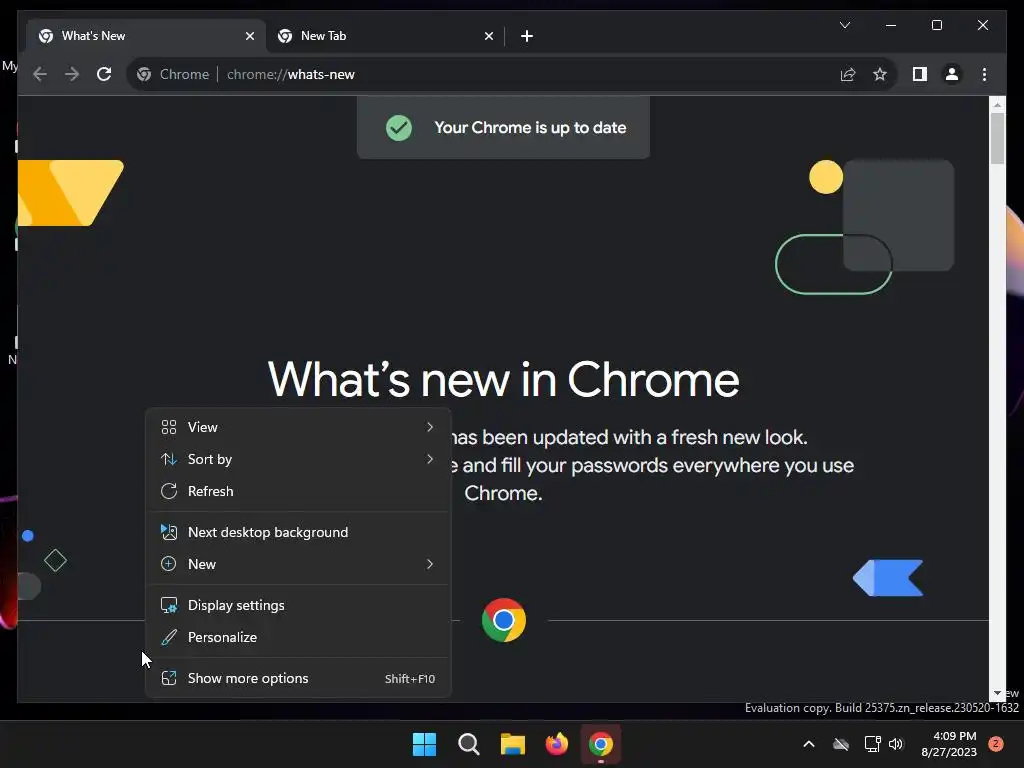Screen dimensions: 1024x768
Task: Close the New Tab tab
Action: [x=488, y=36]
